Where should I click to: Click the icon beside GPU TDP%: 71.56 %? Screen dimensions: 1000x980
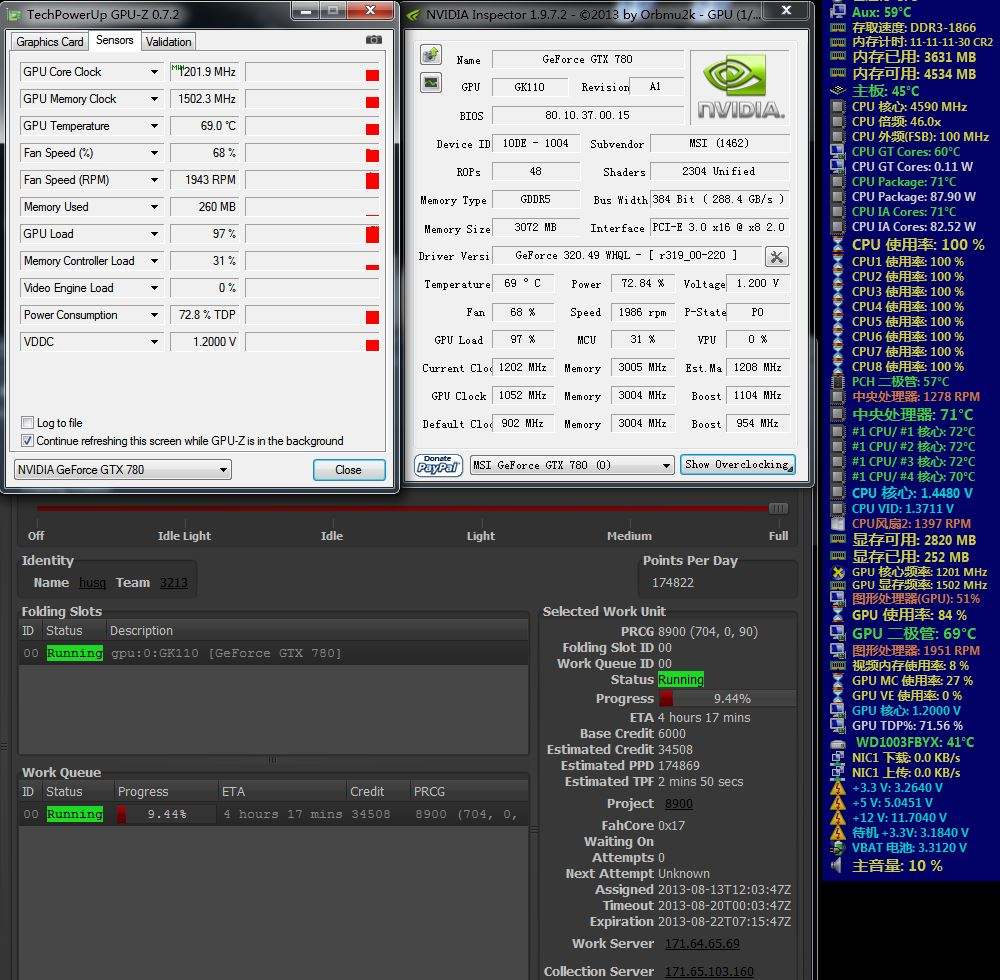pos(838,726)
